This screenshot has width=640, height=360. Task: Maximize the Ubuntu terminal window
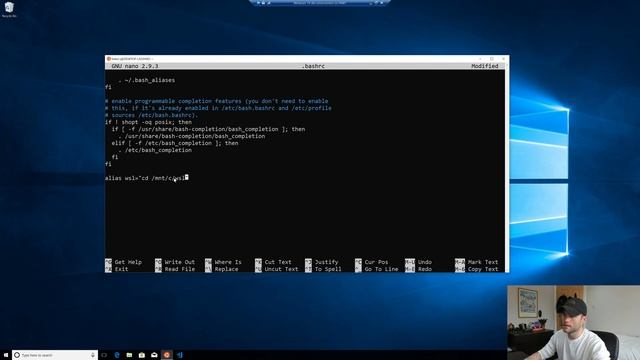[x=492, y=59]
